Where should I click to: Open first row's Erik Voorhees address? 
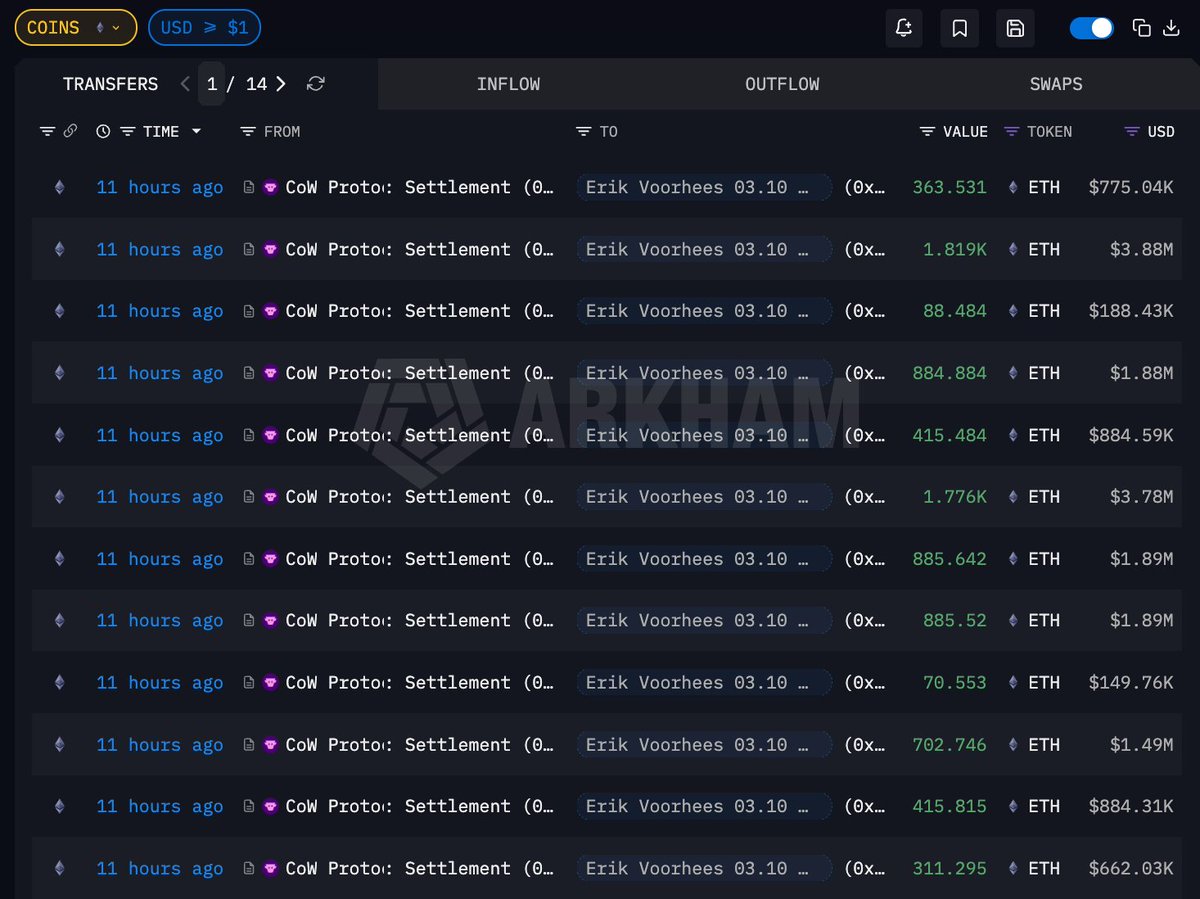[703, 187]
